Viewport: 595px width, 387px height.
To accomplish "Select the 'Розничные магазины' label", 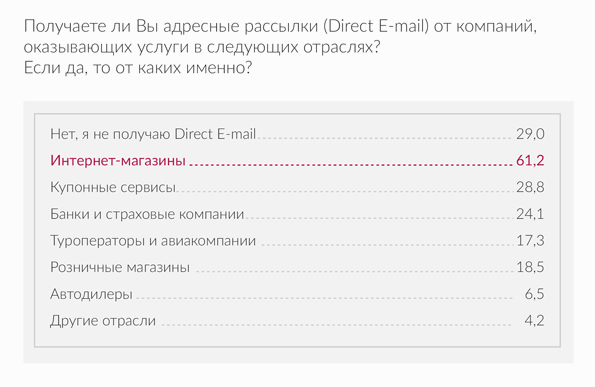I will 120,267.
